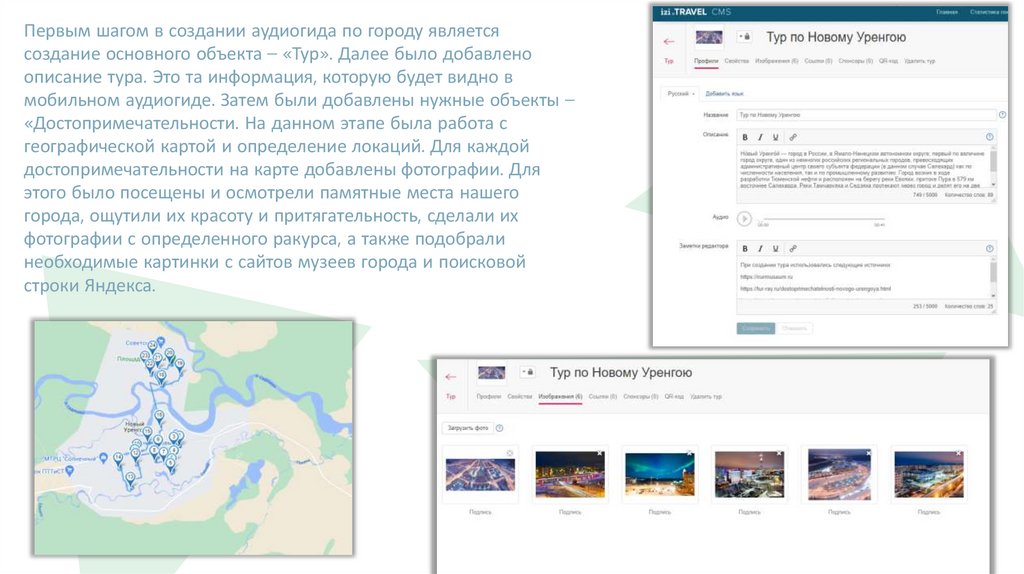
Task: Open Профиль tab in the images window
Action: 488,396
